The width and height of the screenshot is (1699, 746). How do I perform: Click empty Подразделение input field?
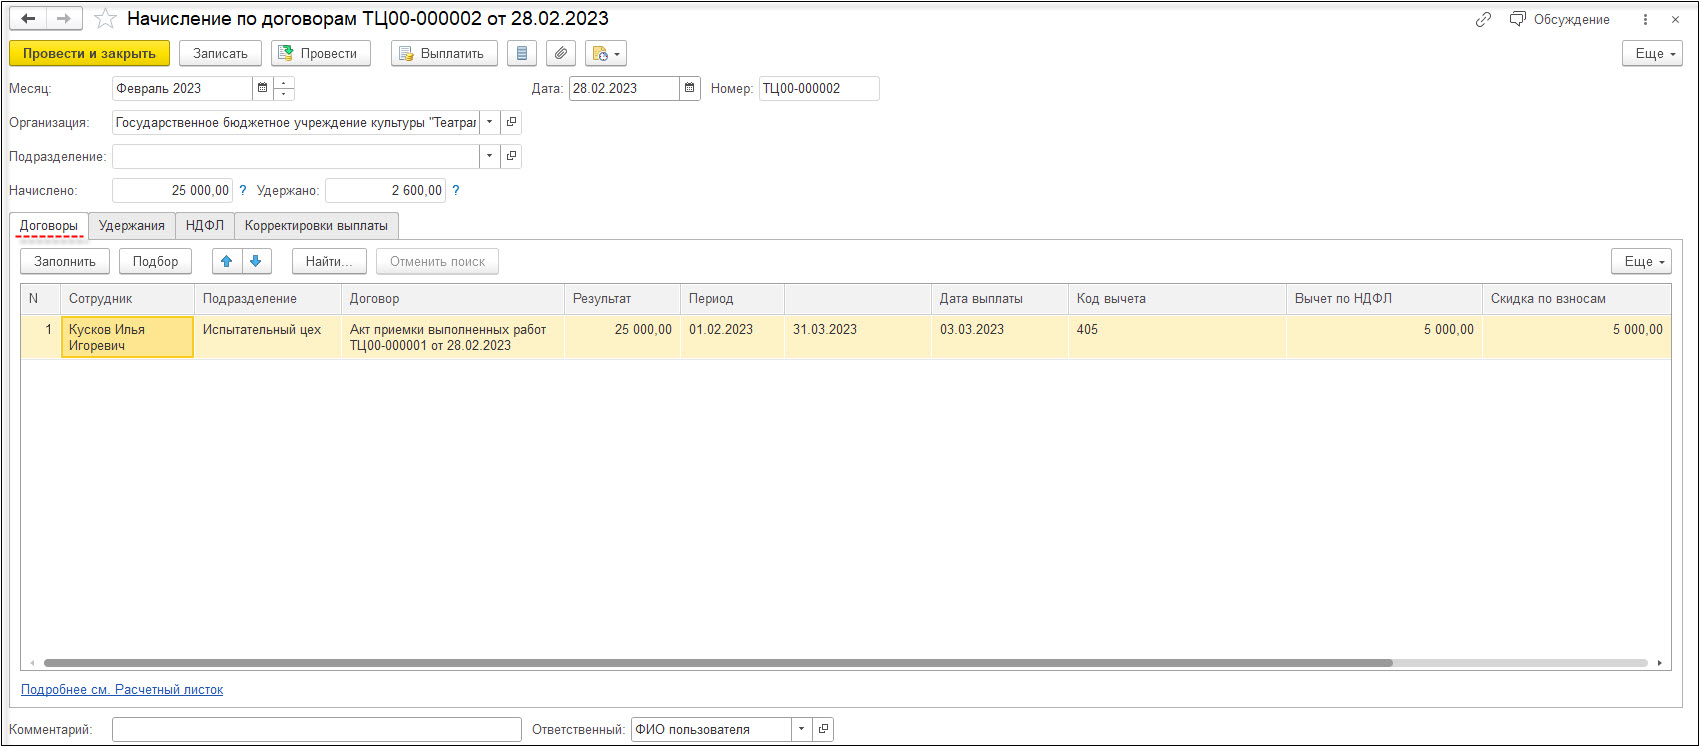(296, 156)
